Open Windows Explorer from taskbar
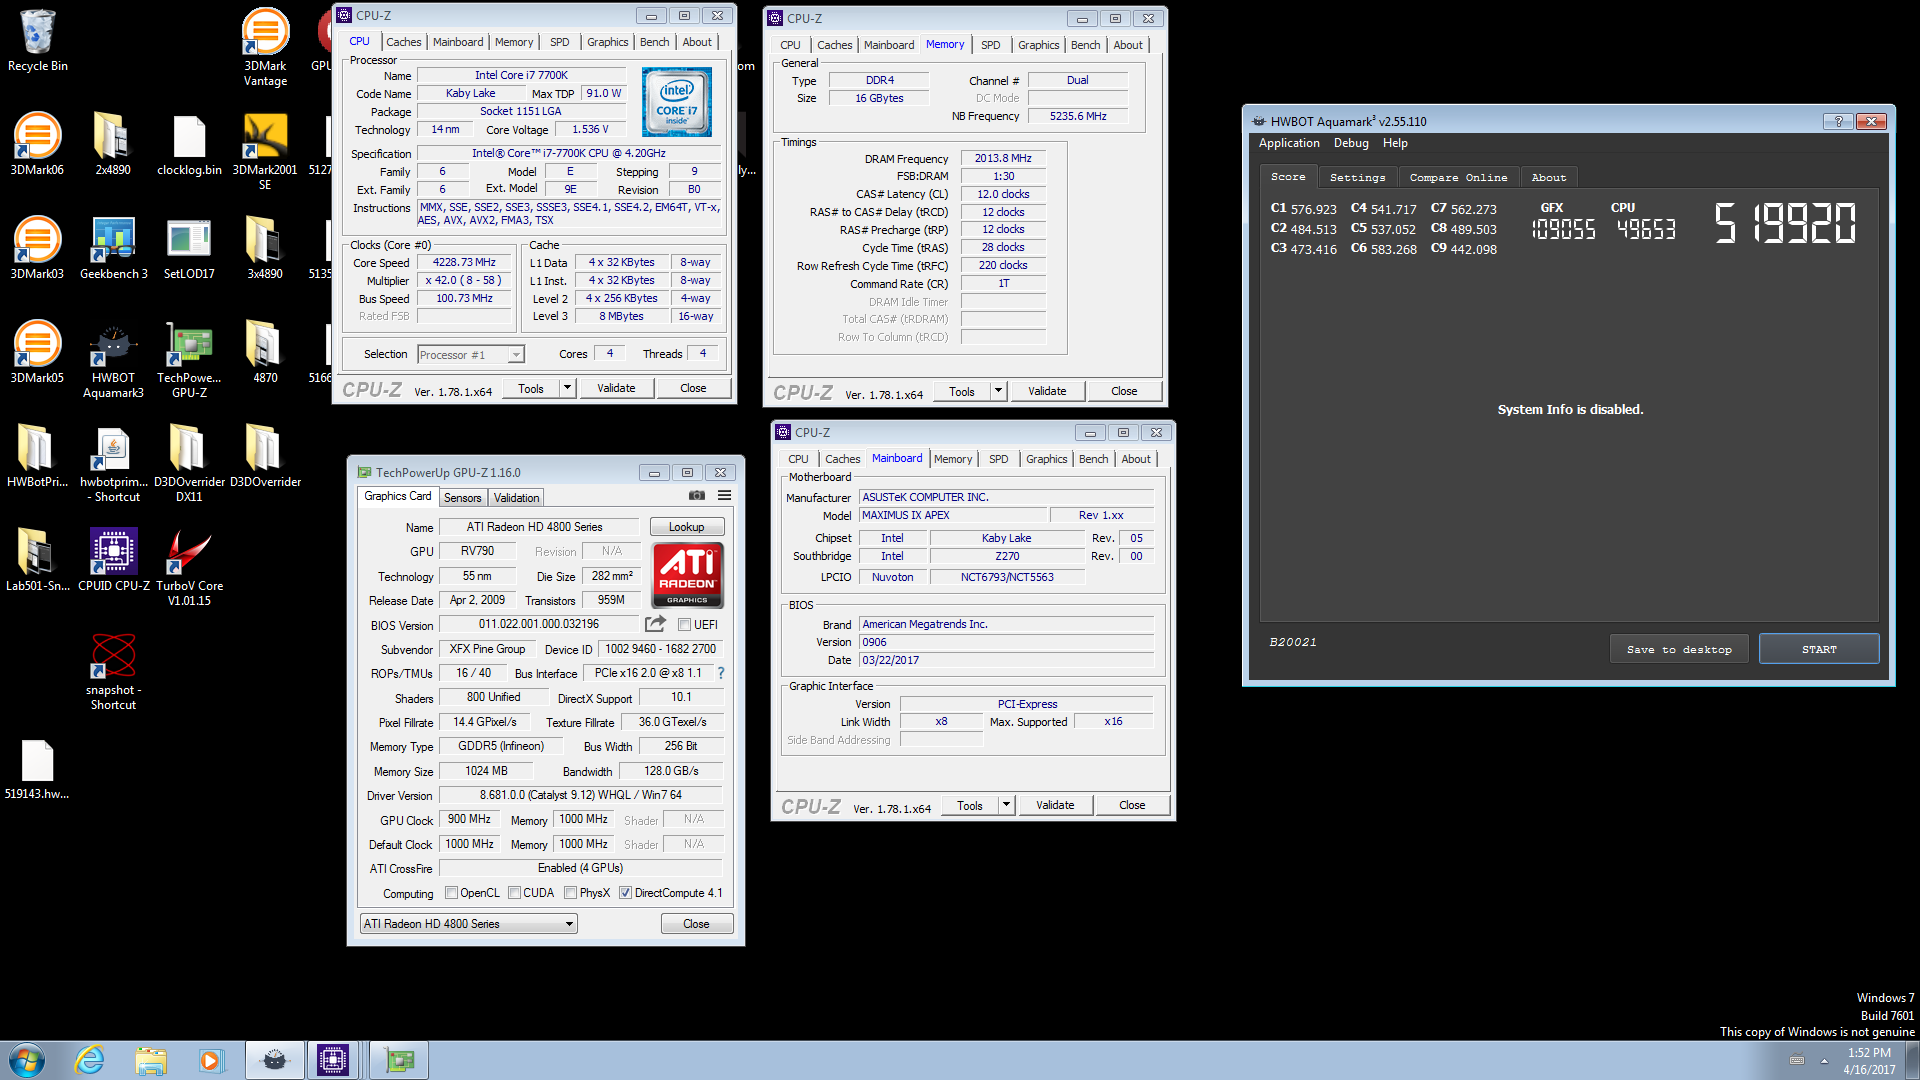Viewport: 1920px width, 1080px height. click(x=151, y=1060)
